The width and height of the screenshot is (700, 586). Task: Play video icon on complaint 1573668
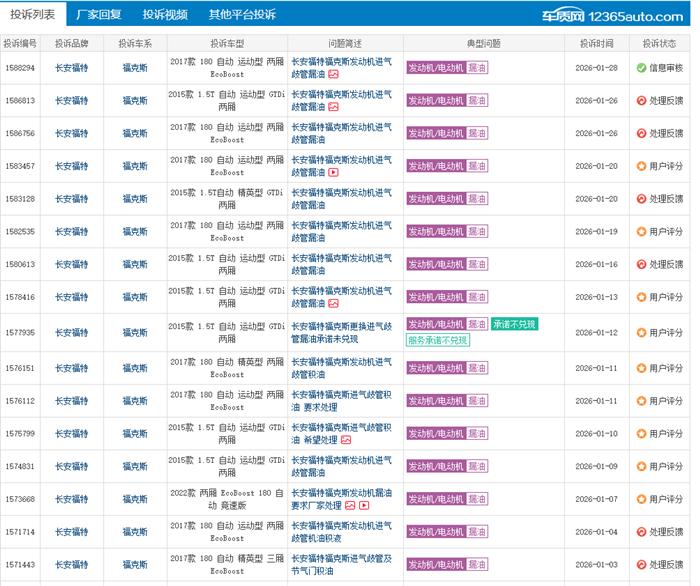(364, 505)
